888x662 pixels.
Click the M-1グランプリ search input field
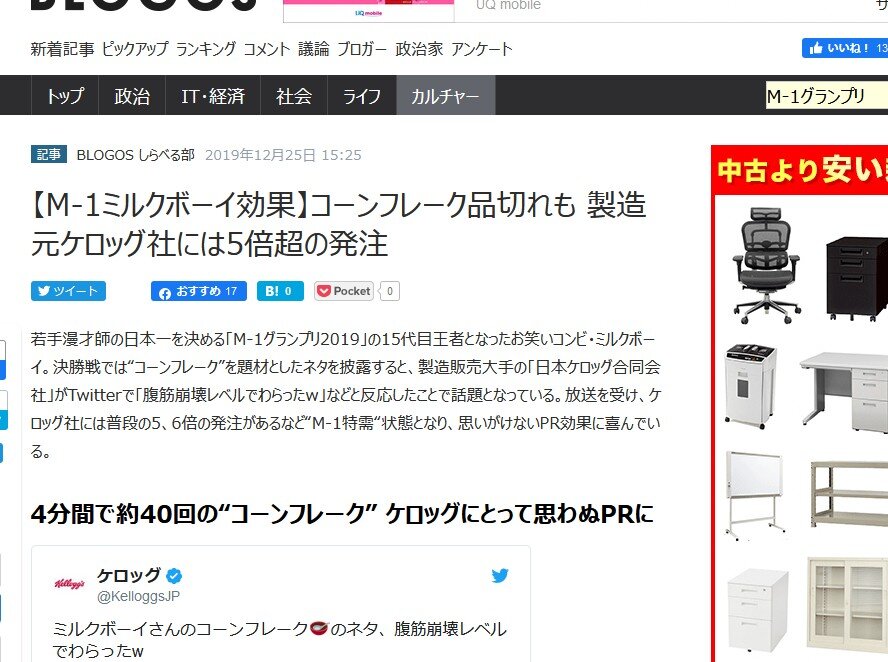[x=827, y=96]
